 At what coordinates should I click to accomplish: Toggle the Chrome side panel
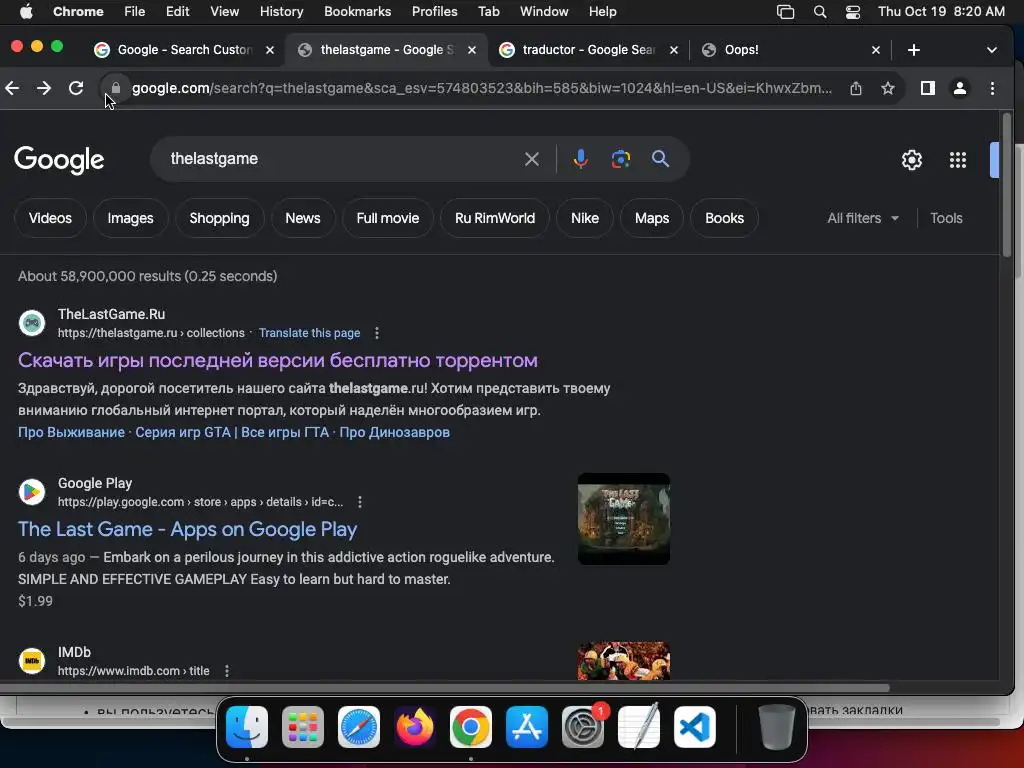(x=927, y=88)
